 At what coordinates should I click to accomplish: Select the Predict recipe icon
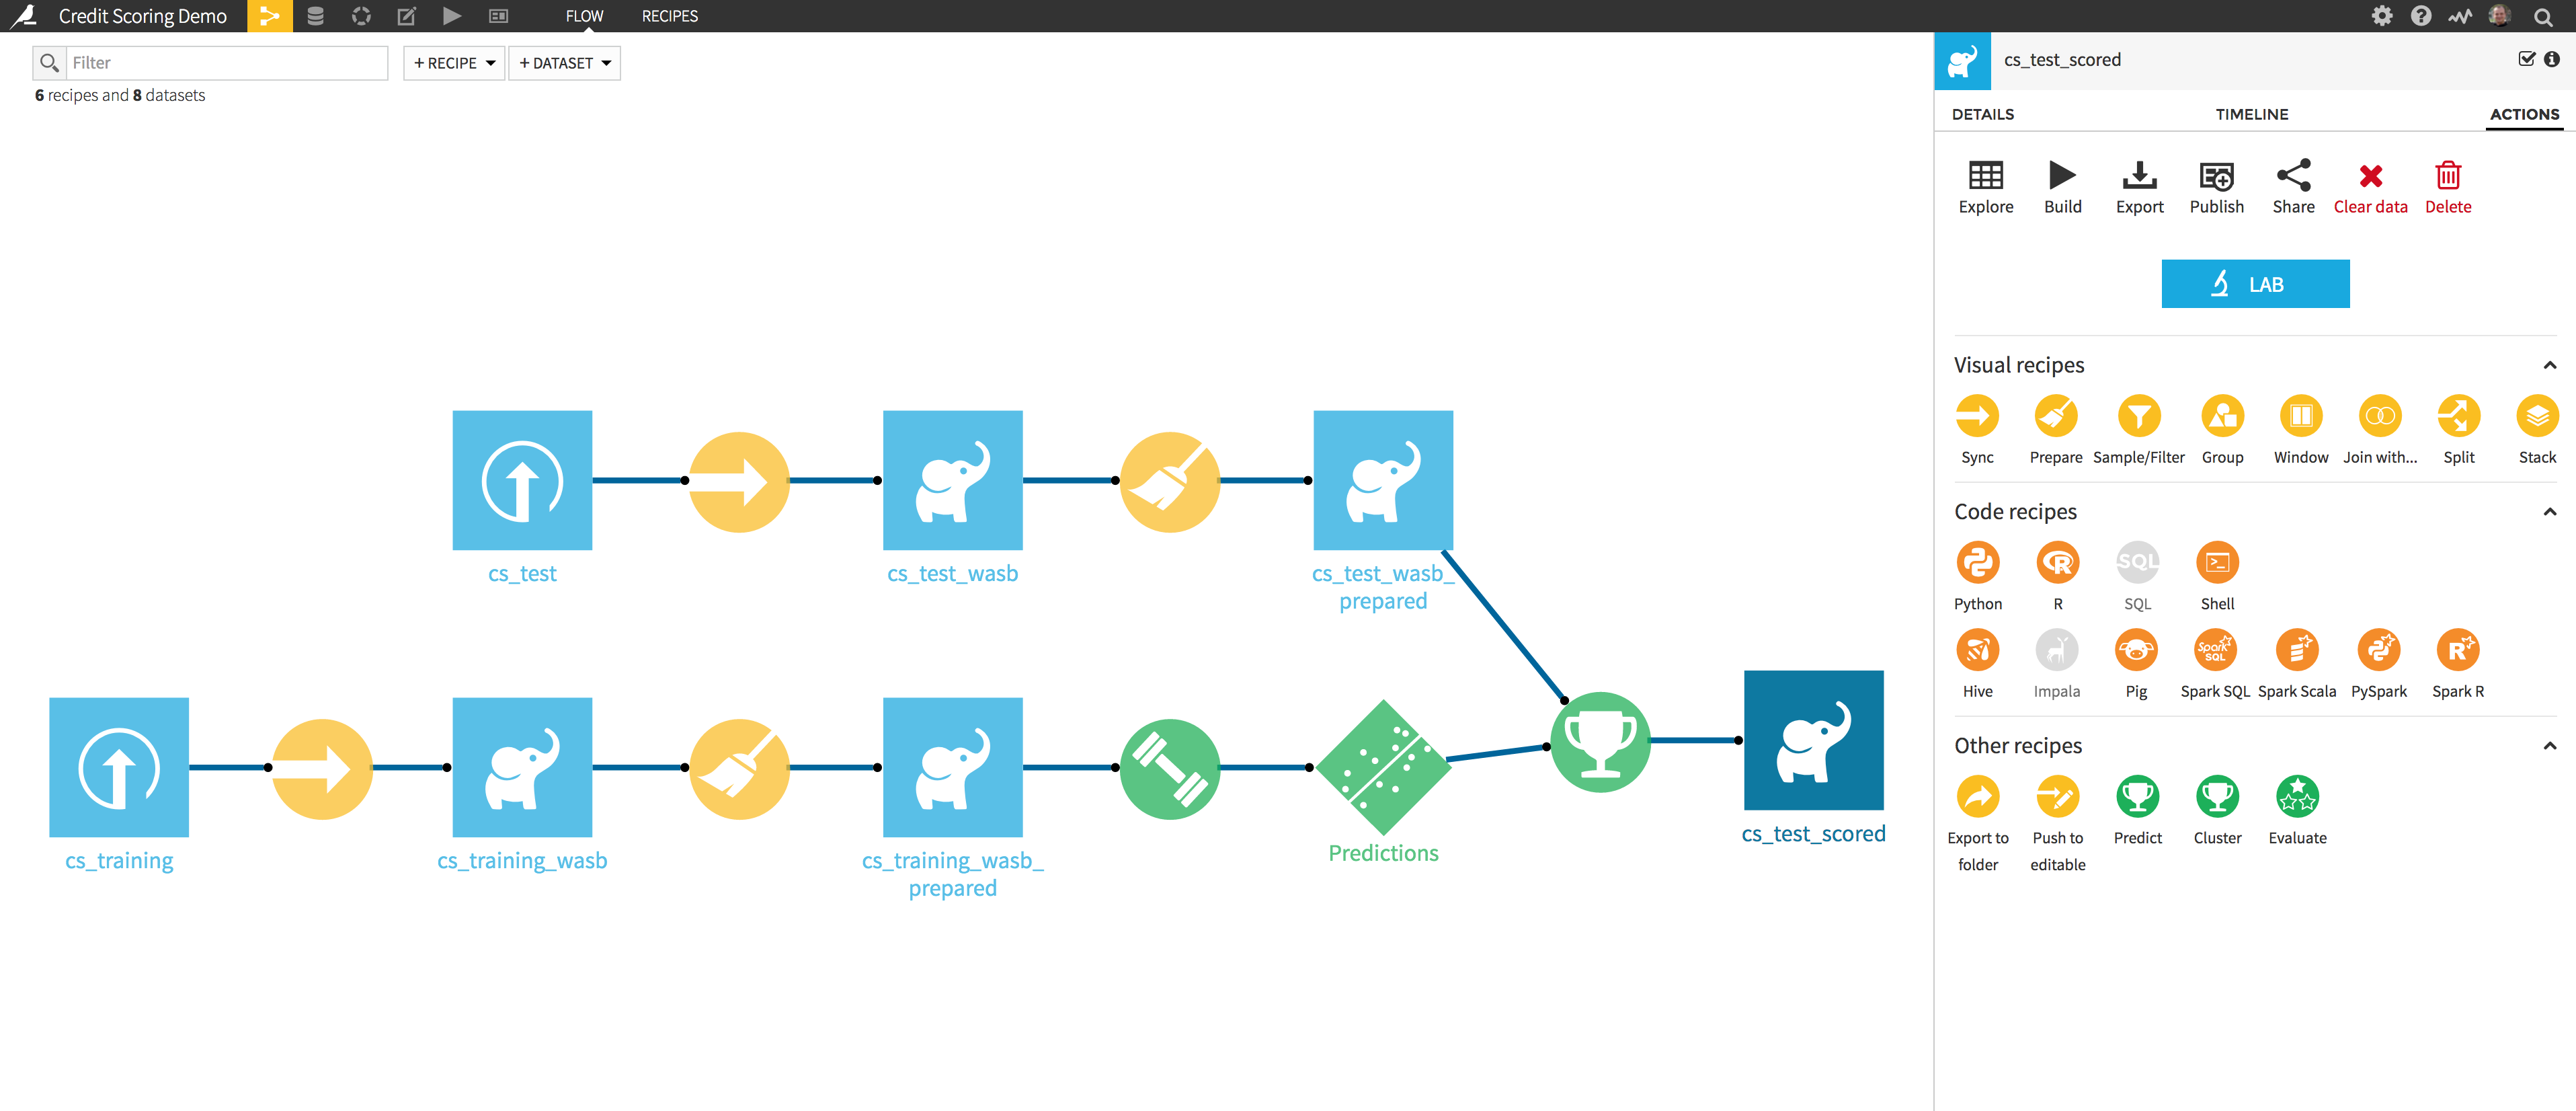pyautogui.click(x=2136, y=797)
